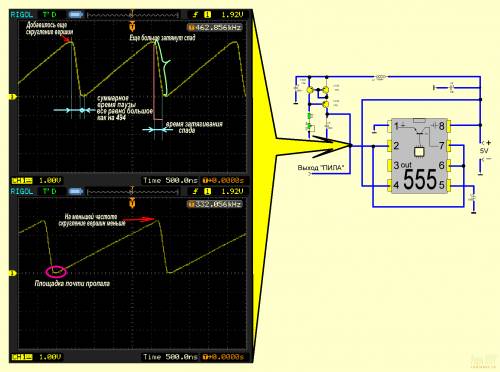Image resolution: width=500 pixels, height=372 pixels.
Task: Click the Выход "ПИЛА" output label
Action: coord(320,168)
